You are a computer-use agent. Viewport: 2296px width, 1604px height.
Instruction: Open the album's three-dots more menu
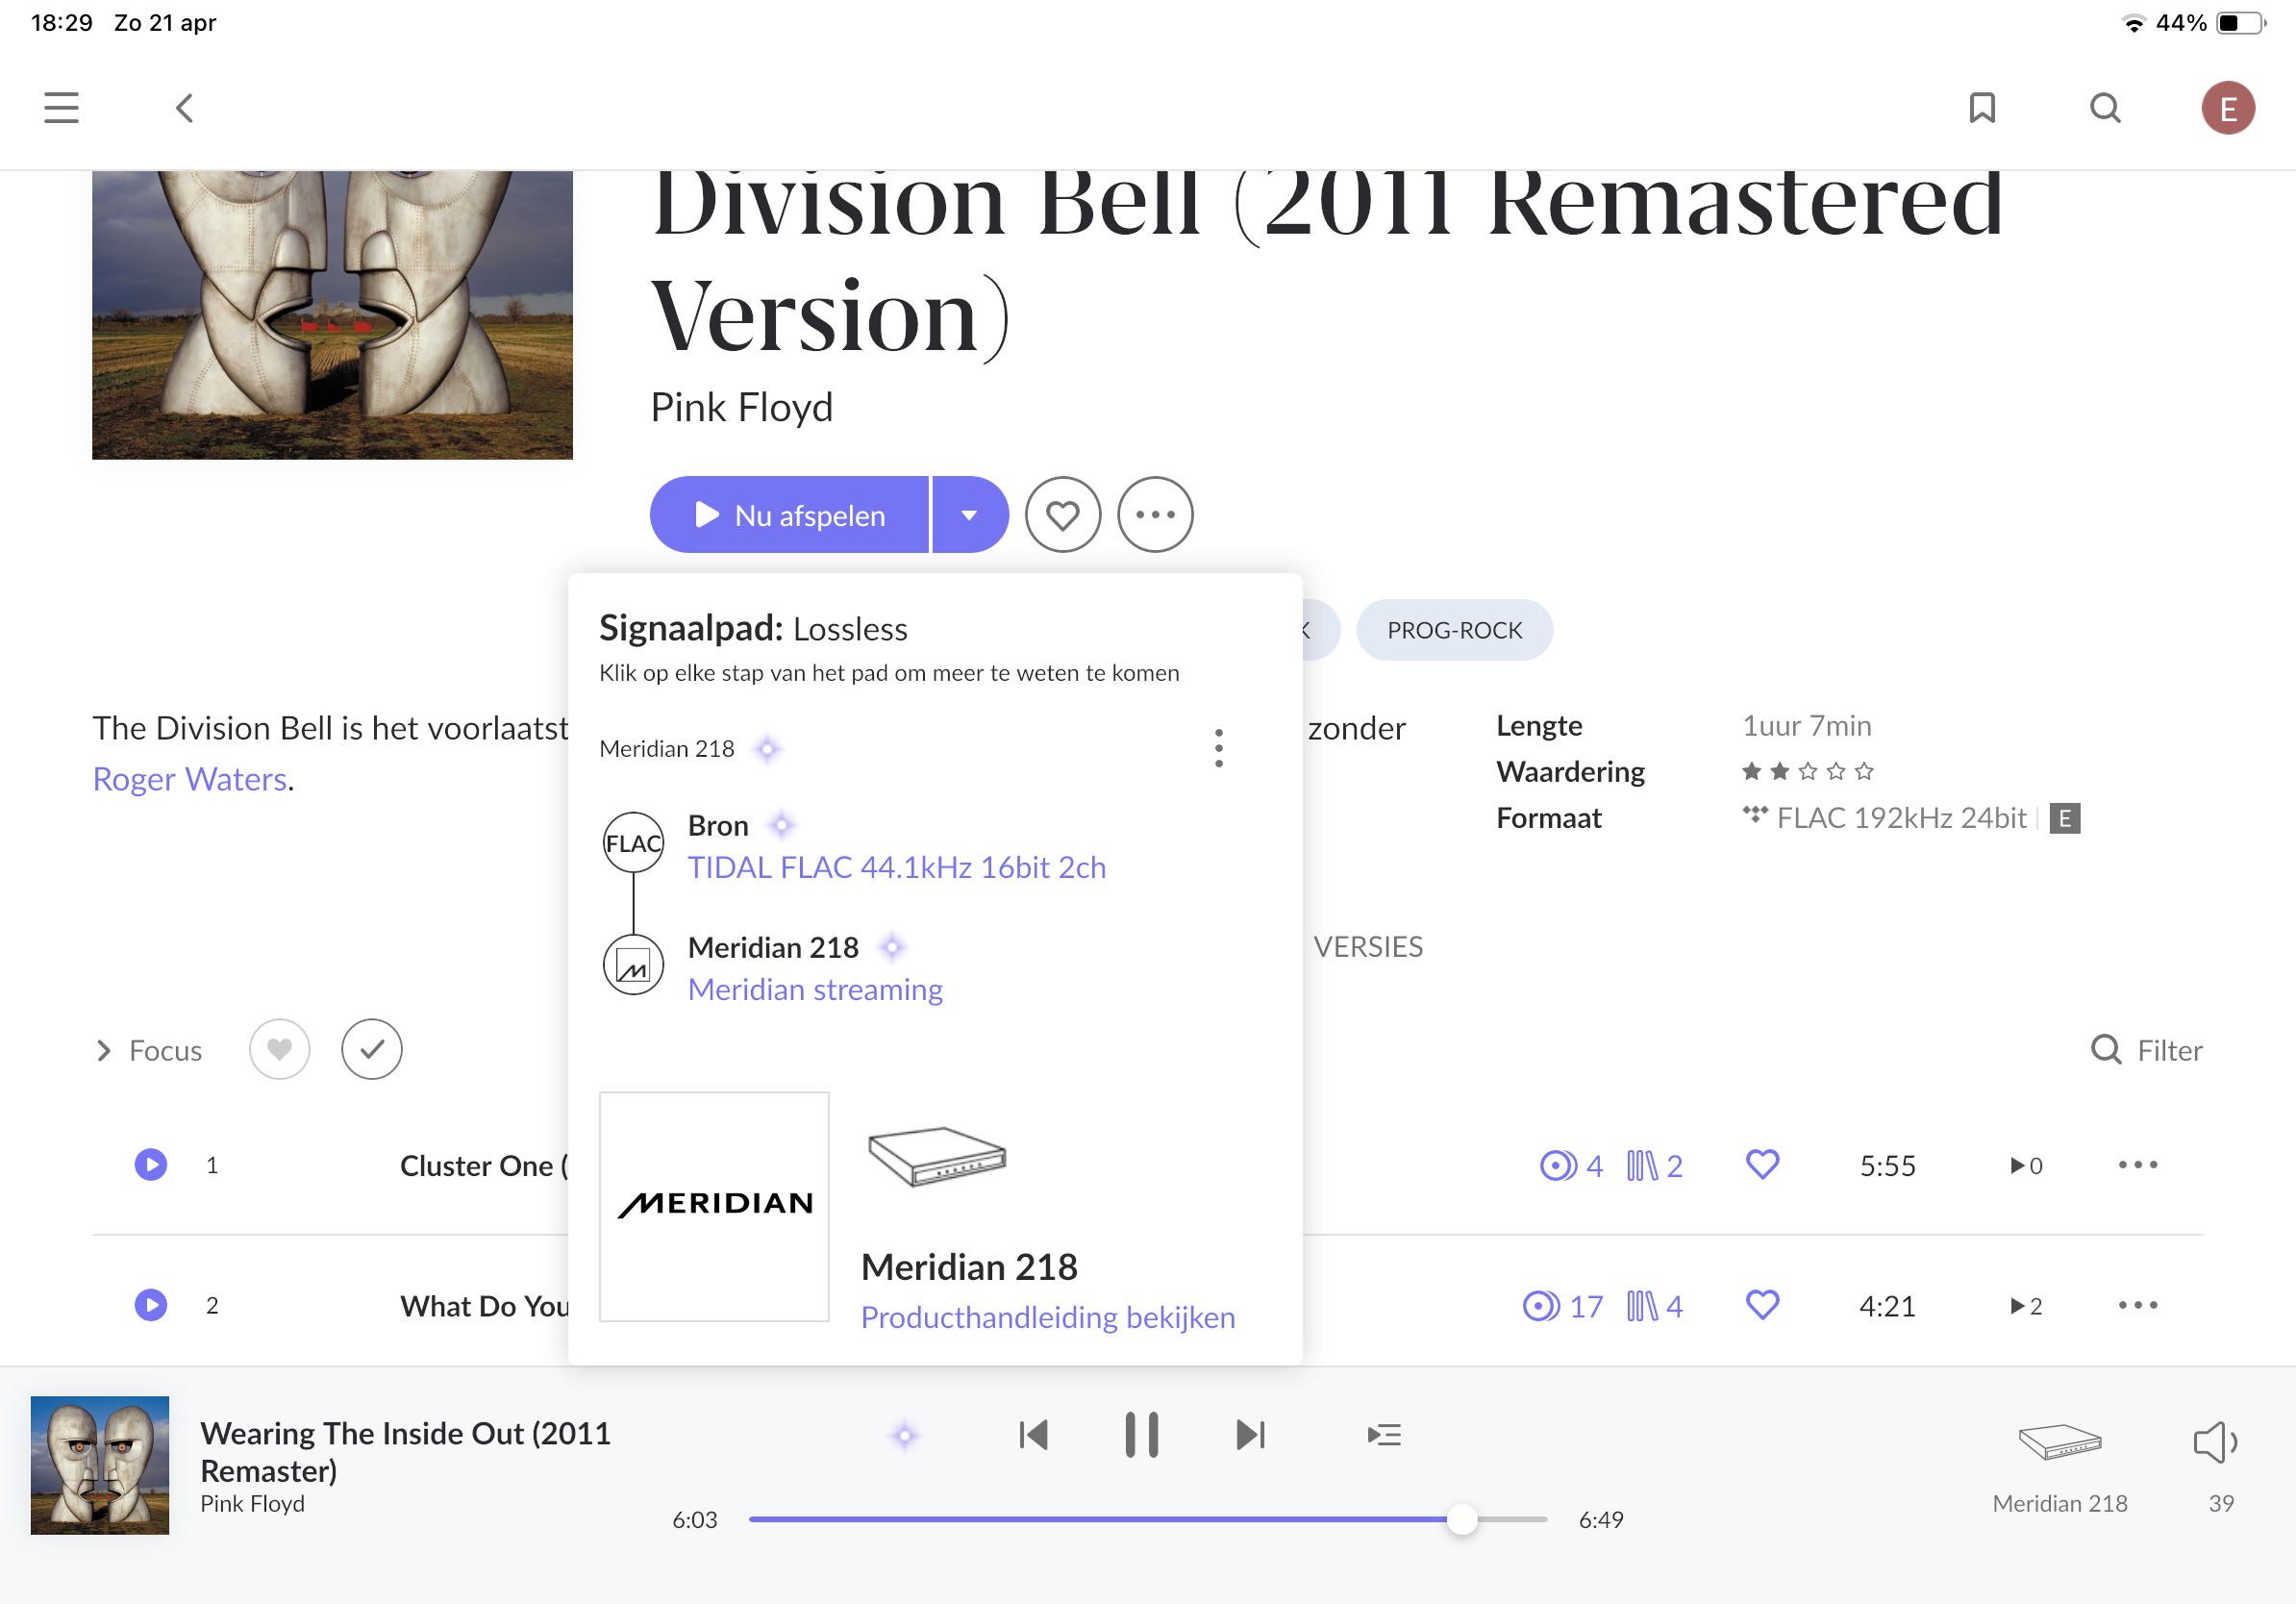click(x=1155, y=515)
